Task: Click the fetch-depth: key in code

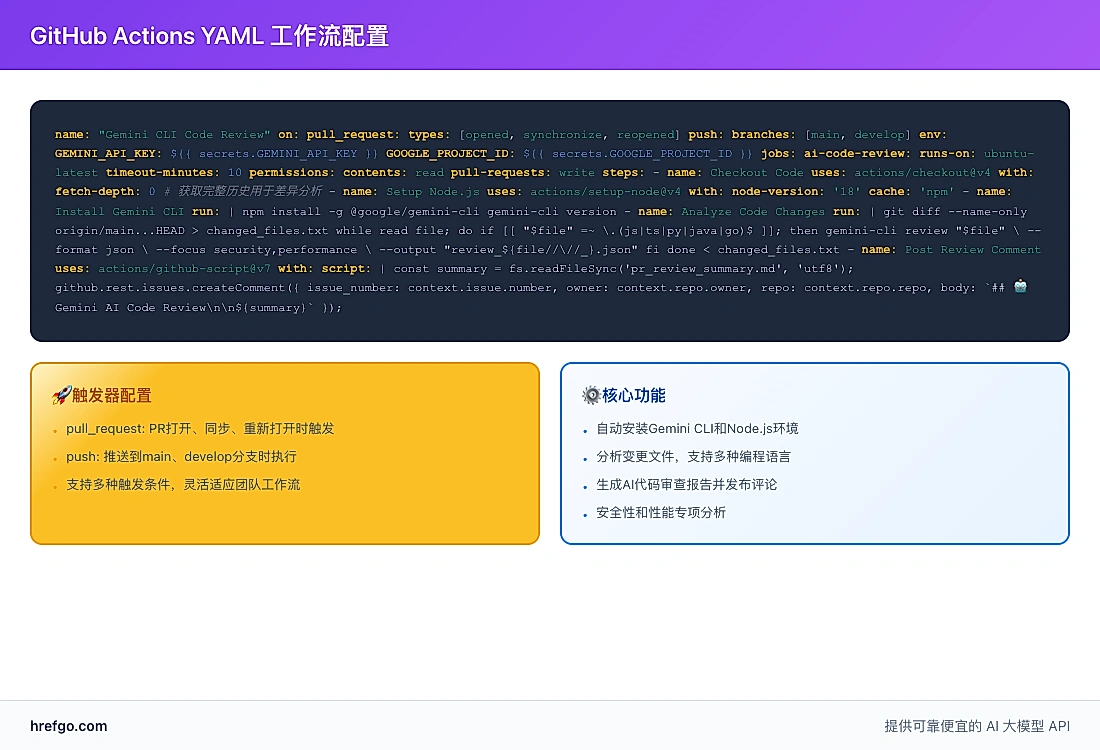Action: pos(98,192)
